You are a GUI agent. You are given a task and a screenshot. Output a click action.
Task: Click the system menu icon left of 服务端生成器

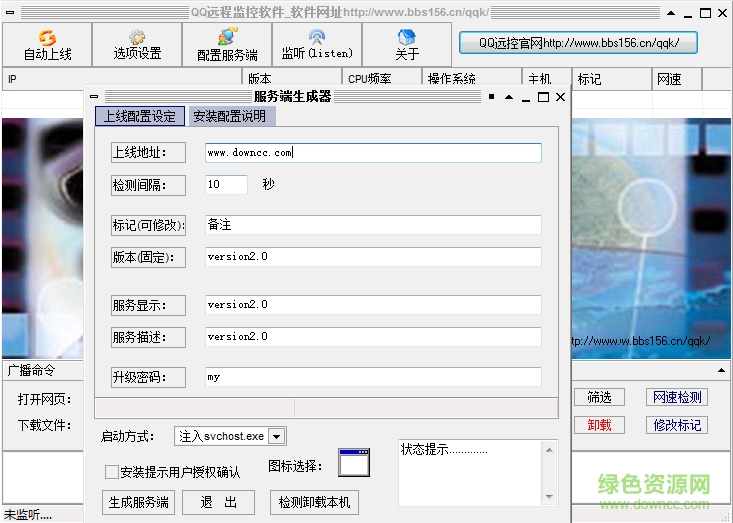[94, 97]
